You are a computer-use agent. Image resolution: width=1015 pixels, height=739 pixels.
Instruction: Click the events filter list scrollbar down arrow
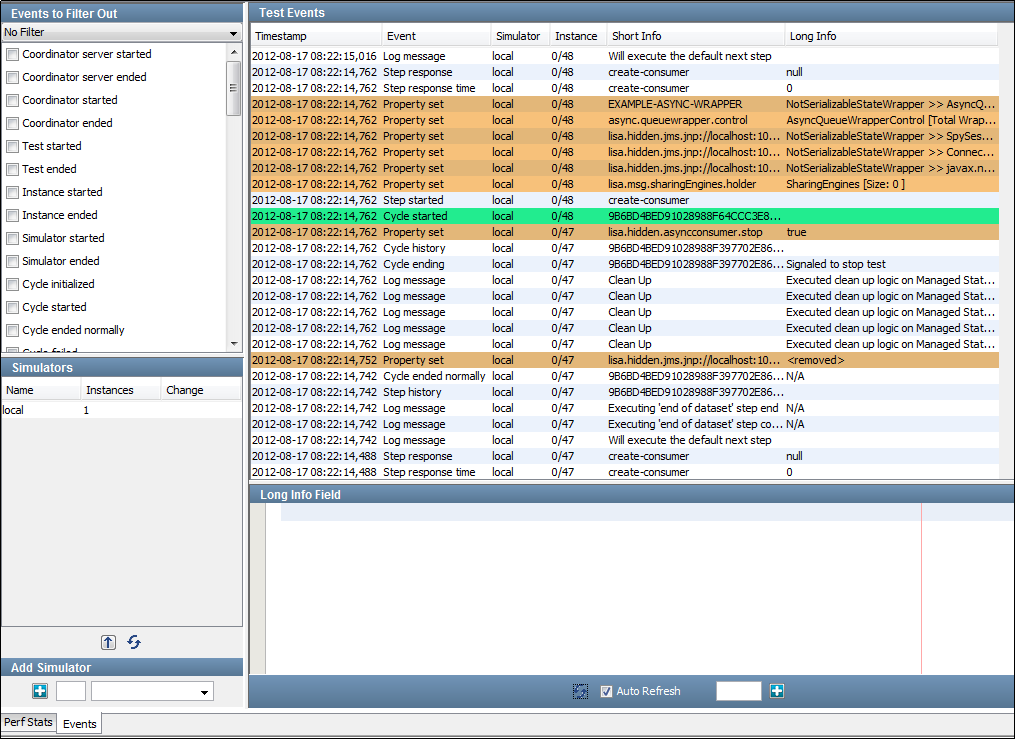(x=234, y=344)
